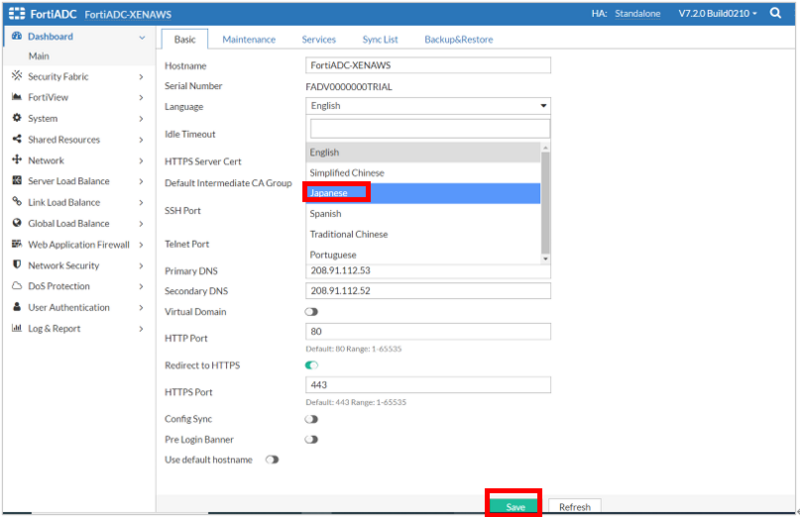Collapse the Dashboard menu chevron
Image resolution: width=800 pixels, height=517 pixels.
tap(142, 37)
